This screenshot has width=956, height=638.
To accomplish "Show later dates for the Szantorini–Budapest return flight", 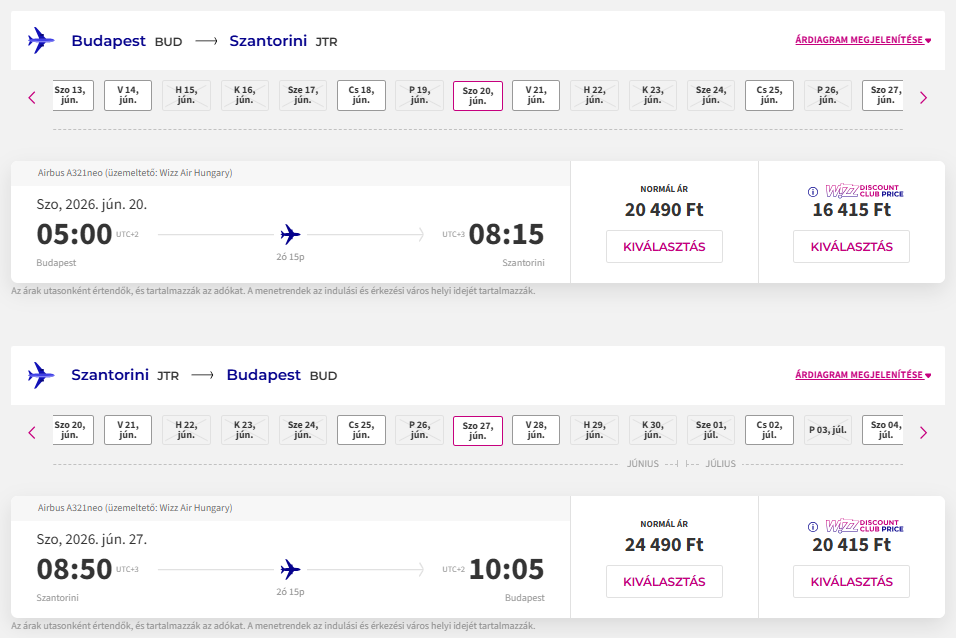I will tap(923, 432).
